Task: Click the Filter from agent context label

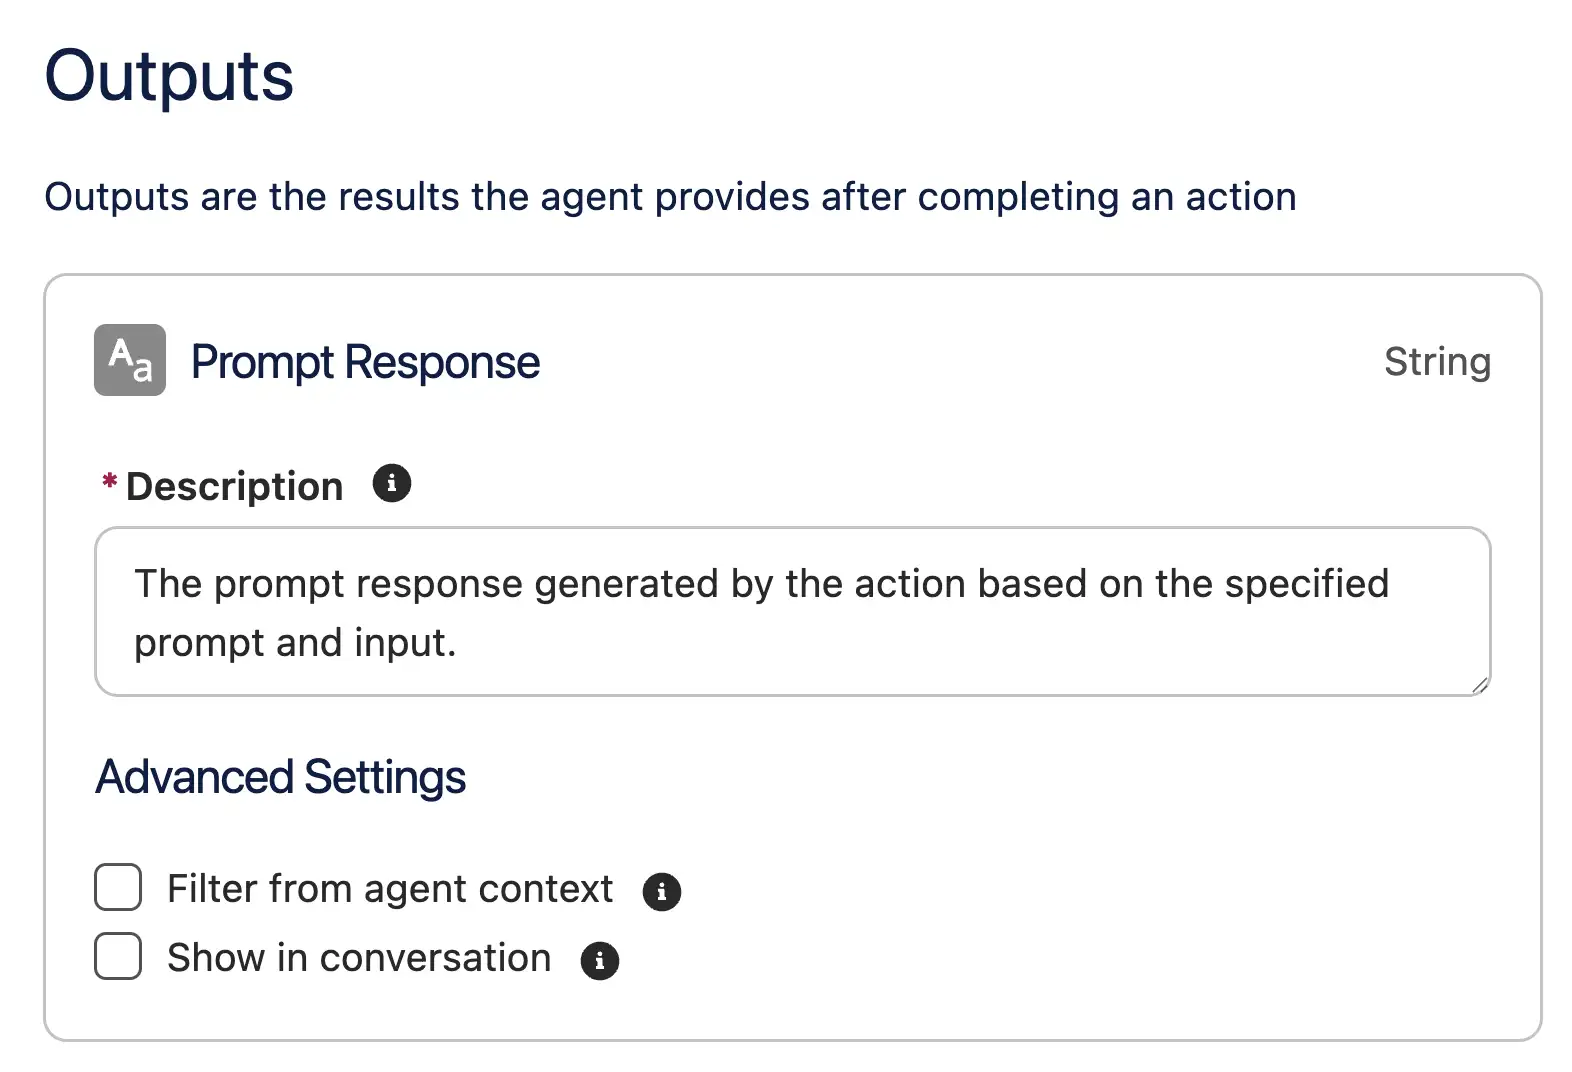Action: (390, 889)
